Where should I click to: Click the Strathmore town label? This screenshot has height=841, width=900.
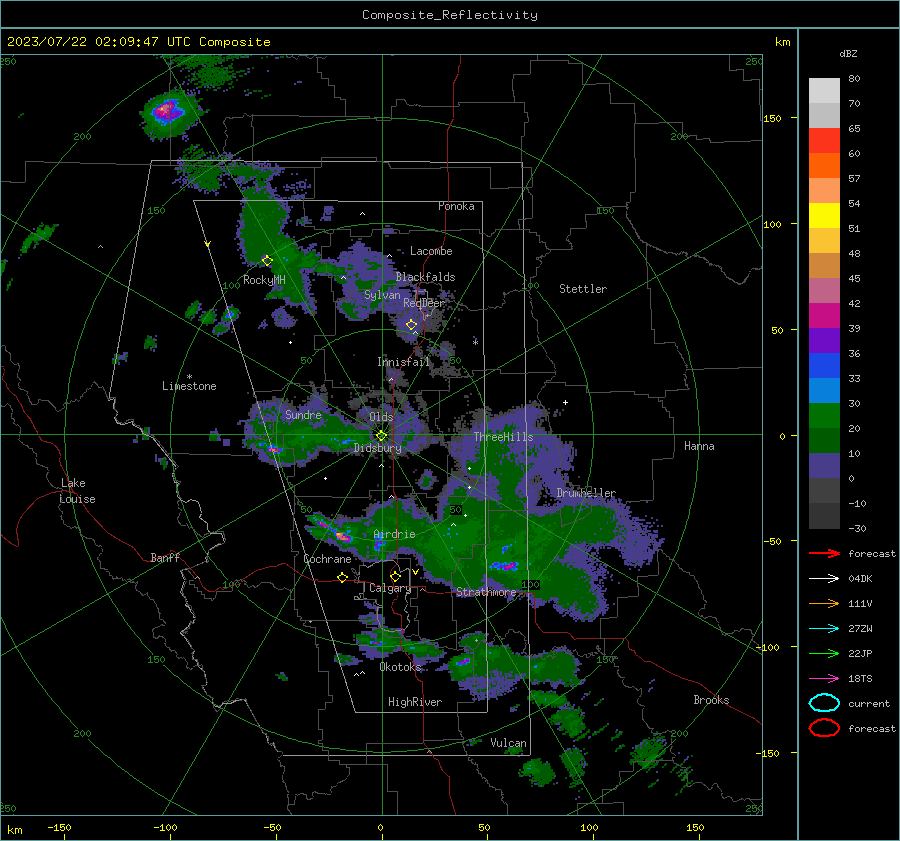(486, 592)
